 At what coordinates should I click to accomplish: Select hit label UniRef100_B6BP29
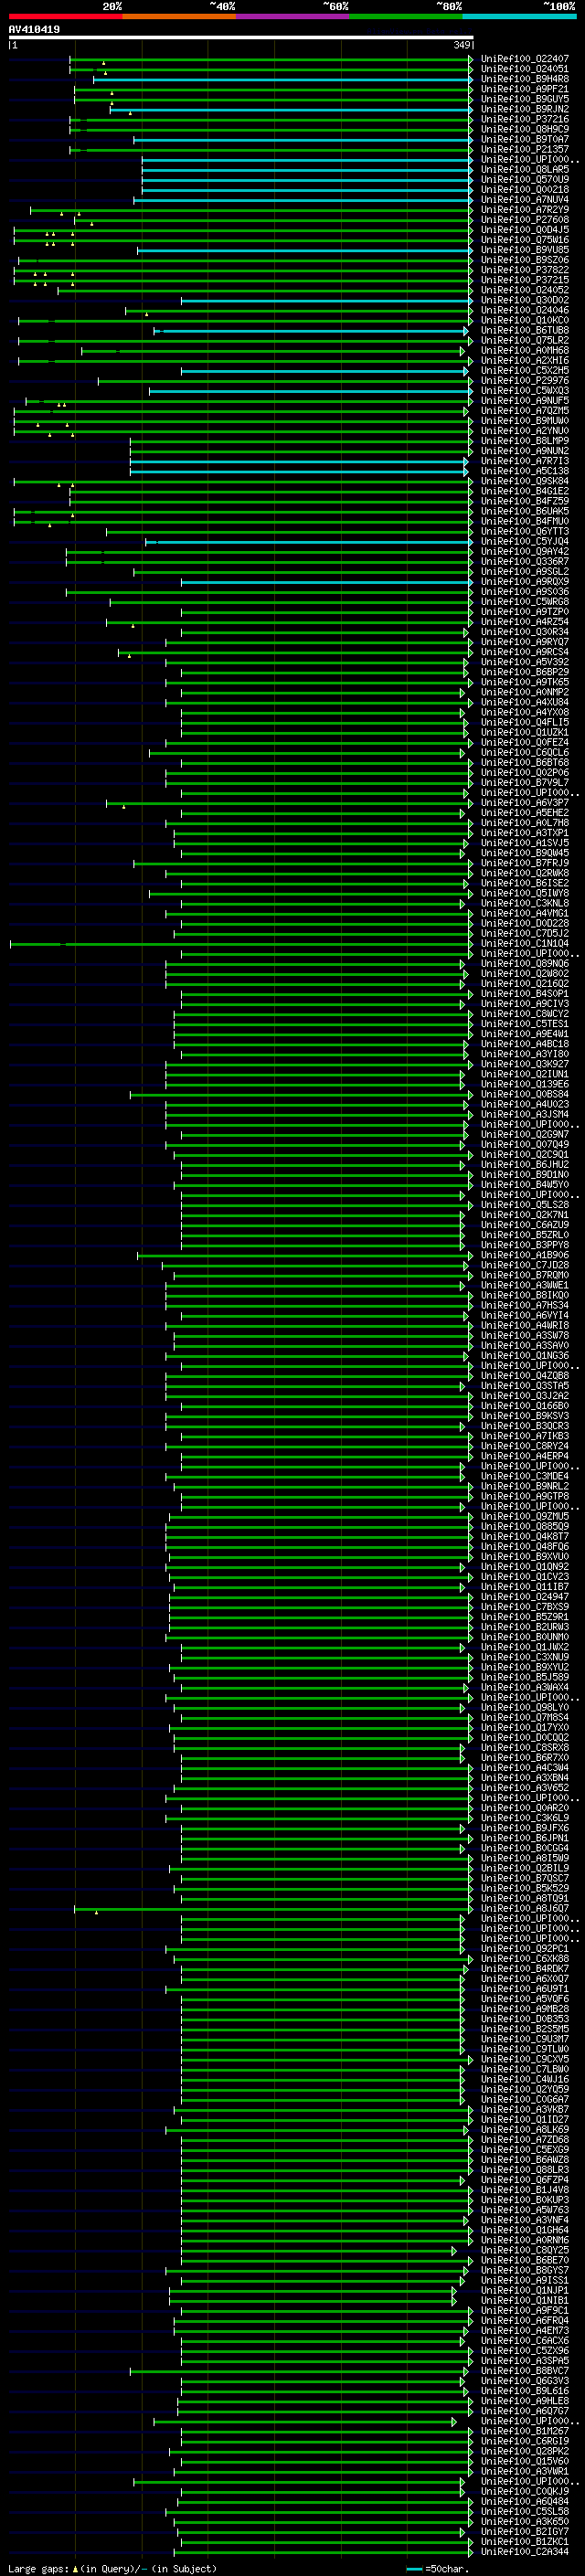(524, 672)
